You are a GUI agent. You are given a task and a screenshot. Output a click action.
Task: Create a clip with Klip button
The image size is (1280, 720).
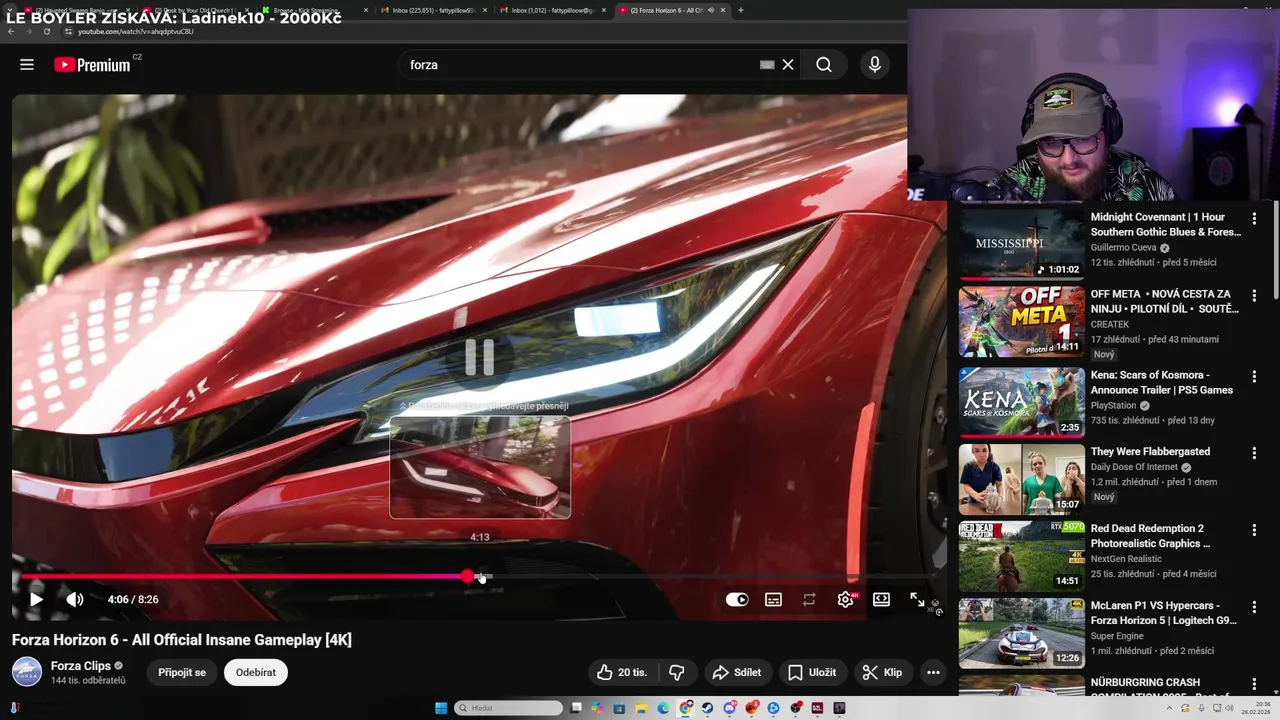click(x=883, y=672)
